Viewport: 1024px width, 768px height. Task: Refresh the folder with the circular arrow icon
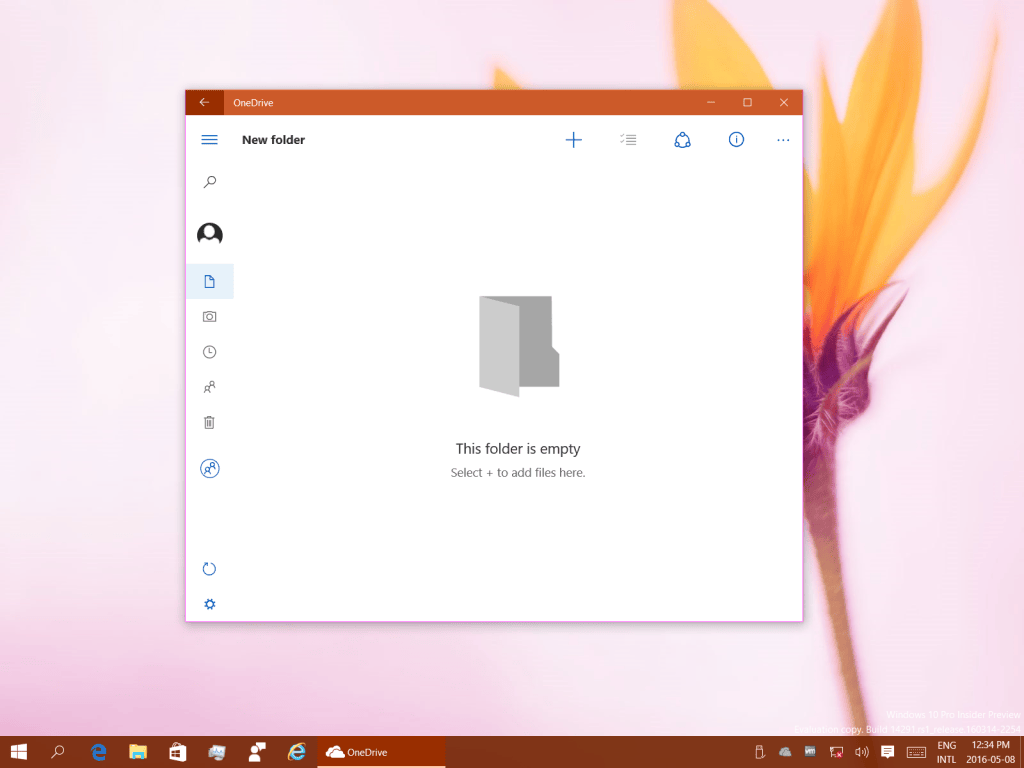click(209, 569)
